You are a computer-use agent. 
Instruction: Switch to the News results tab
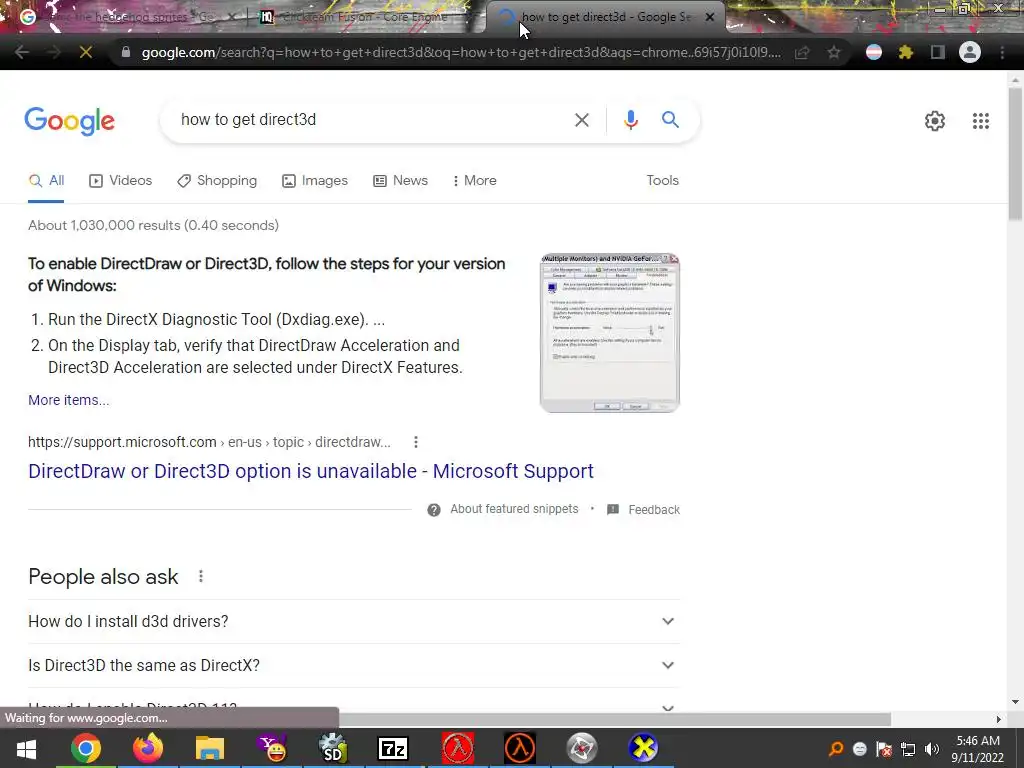(400, 181)
